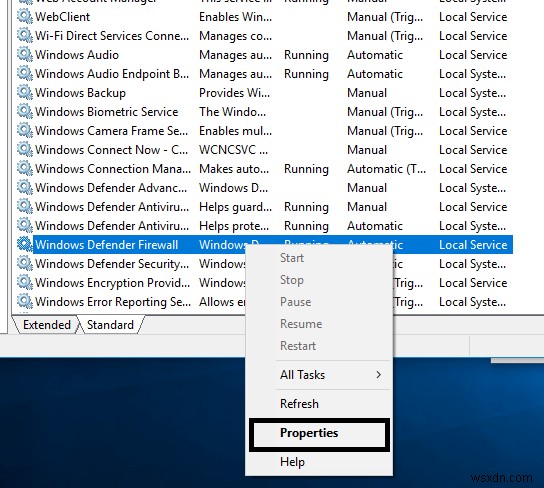Click Running status of Windows Audio

click(x=306, y=55)
